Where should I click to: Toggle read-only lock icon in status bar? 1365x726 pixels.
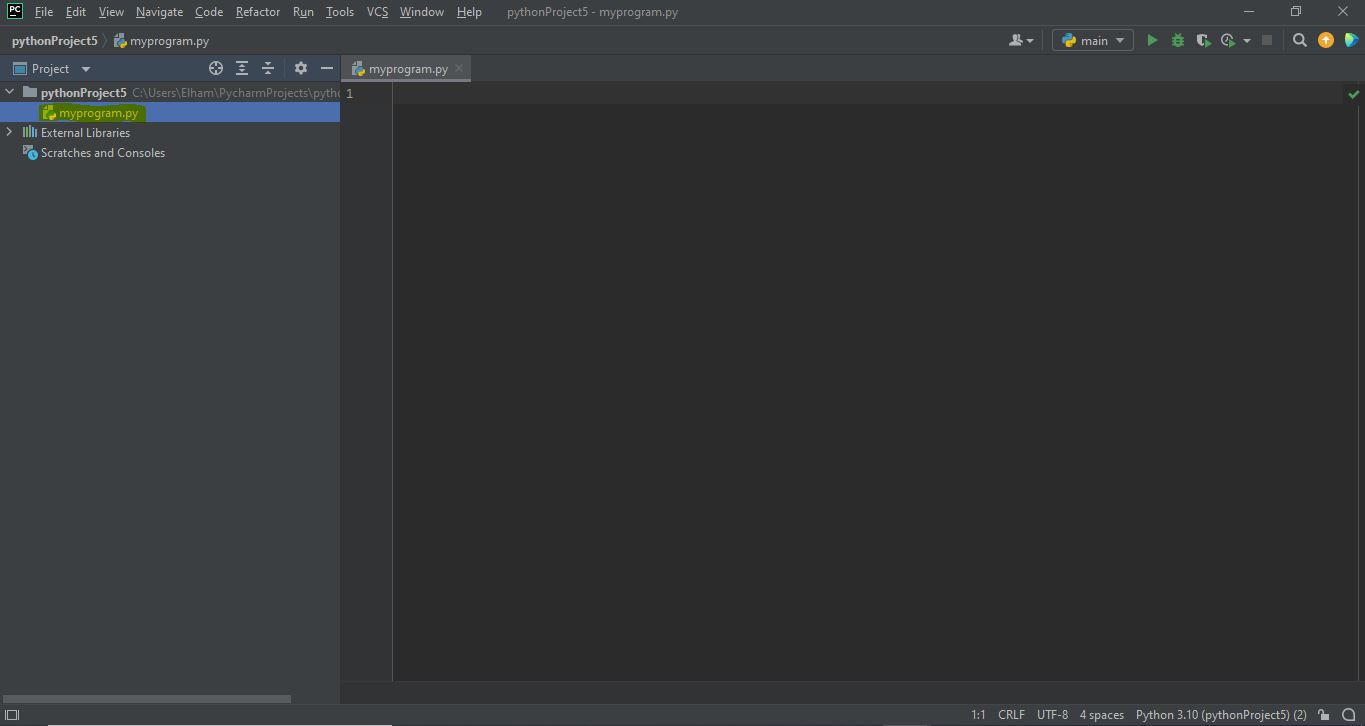coord(1324,715)
